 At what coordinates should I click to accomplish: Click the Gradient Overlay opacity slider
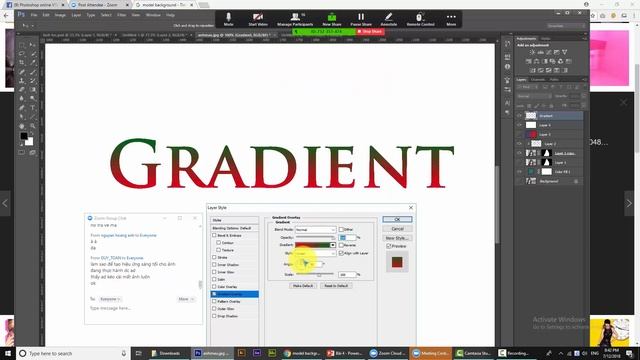[x=316, y=238]
